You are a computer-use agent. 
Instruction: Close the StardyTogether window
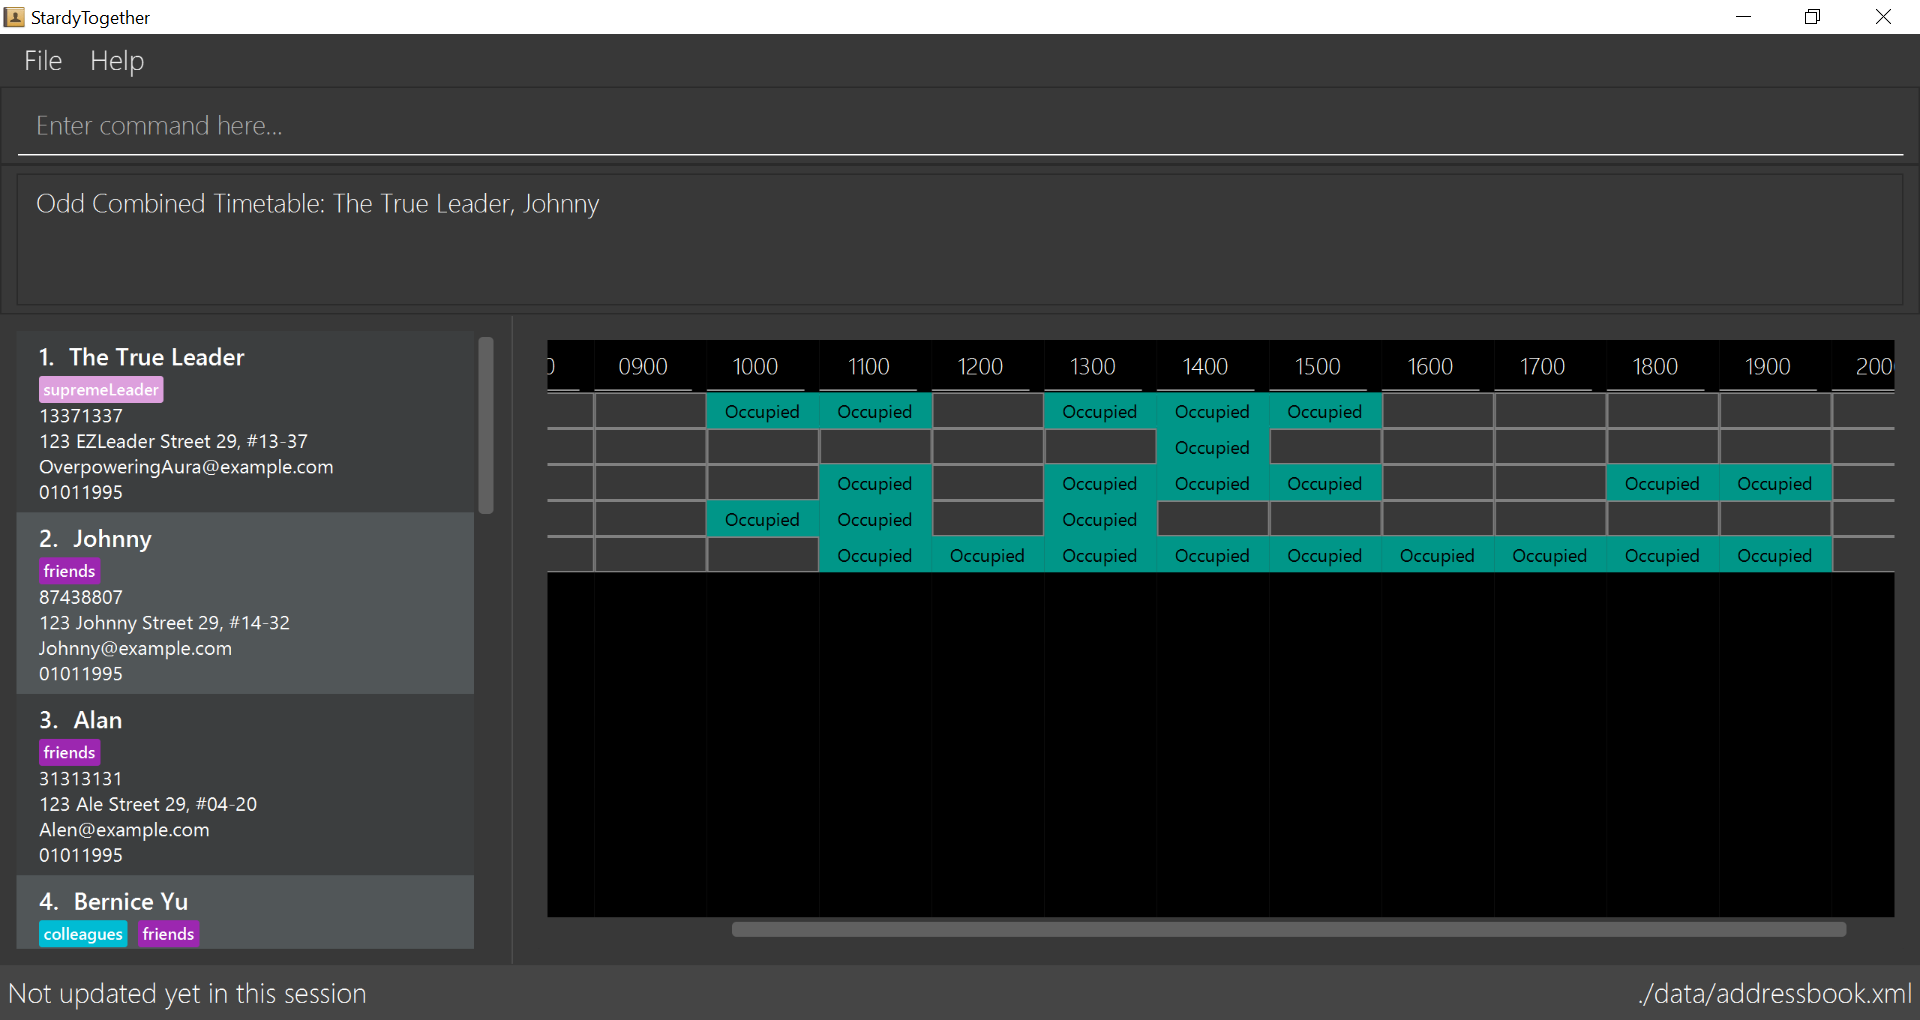(x=1883, y=17)
